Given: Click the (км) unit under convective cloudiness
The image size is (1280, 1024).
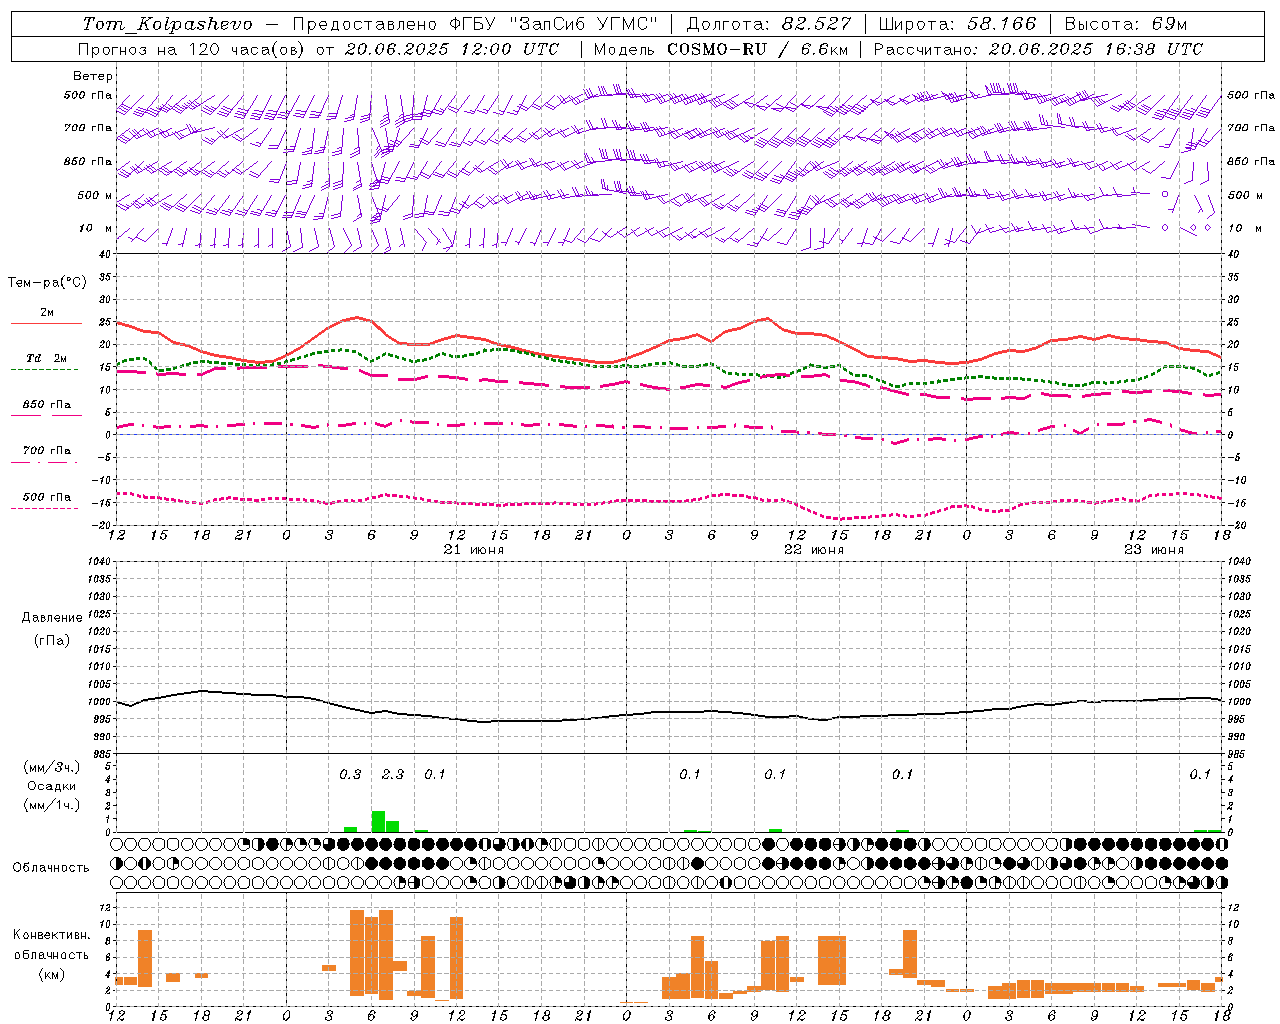Looking at the screenshot, I should [x=51, y=974].
